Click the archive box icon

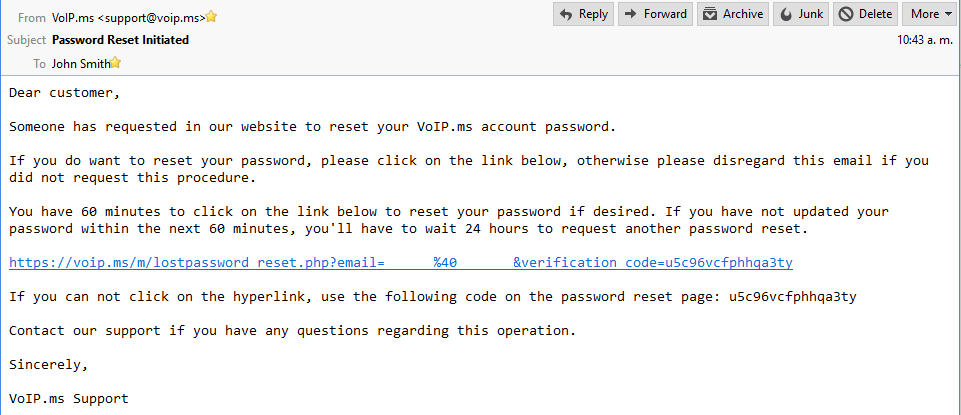(x=710, y=14)
